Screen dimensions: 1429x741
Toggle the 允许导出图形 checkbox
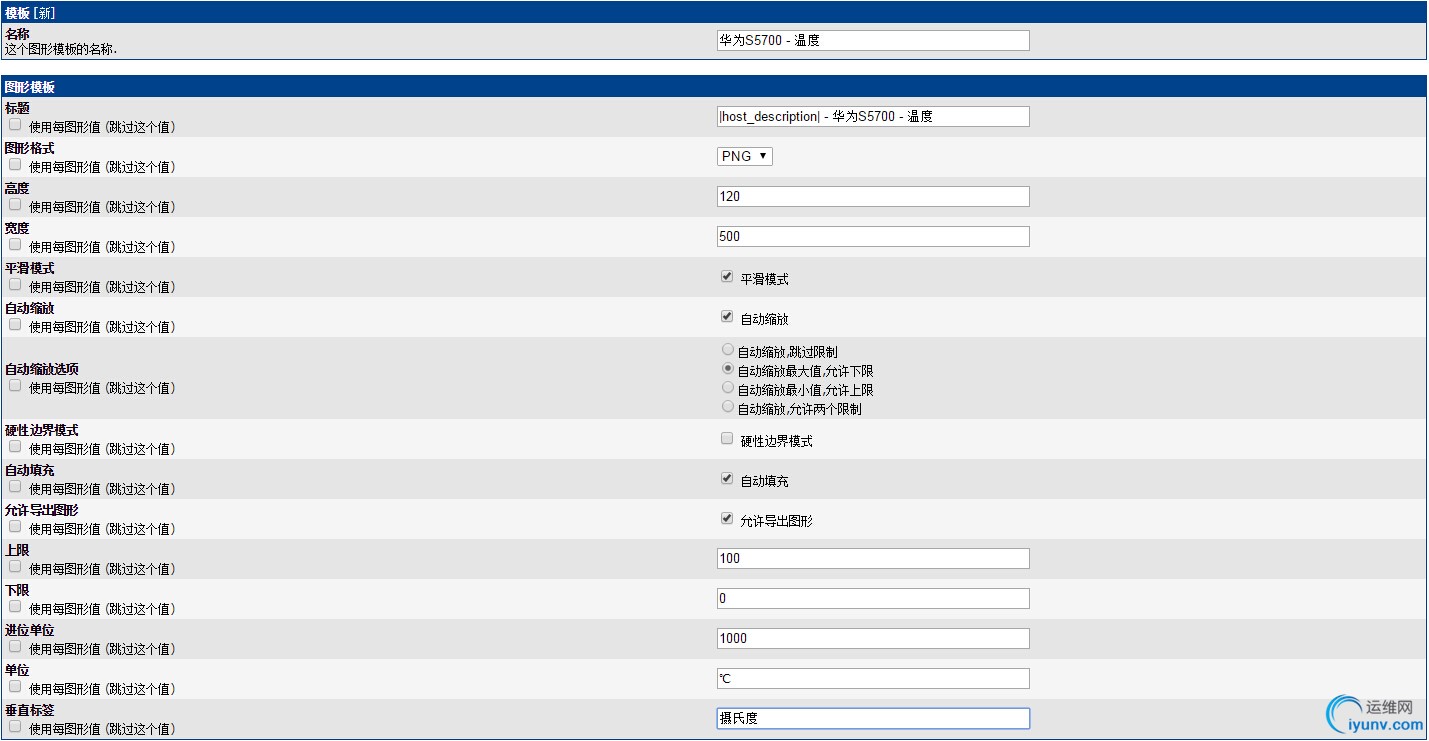(727, 519)
